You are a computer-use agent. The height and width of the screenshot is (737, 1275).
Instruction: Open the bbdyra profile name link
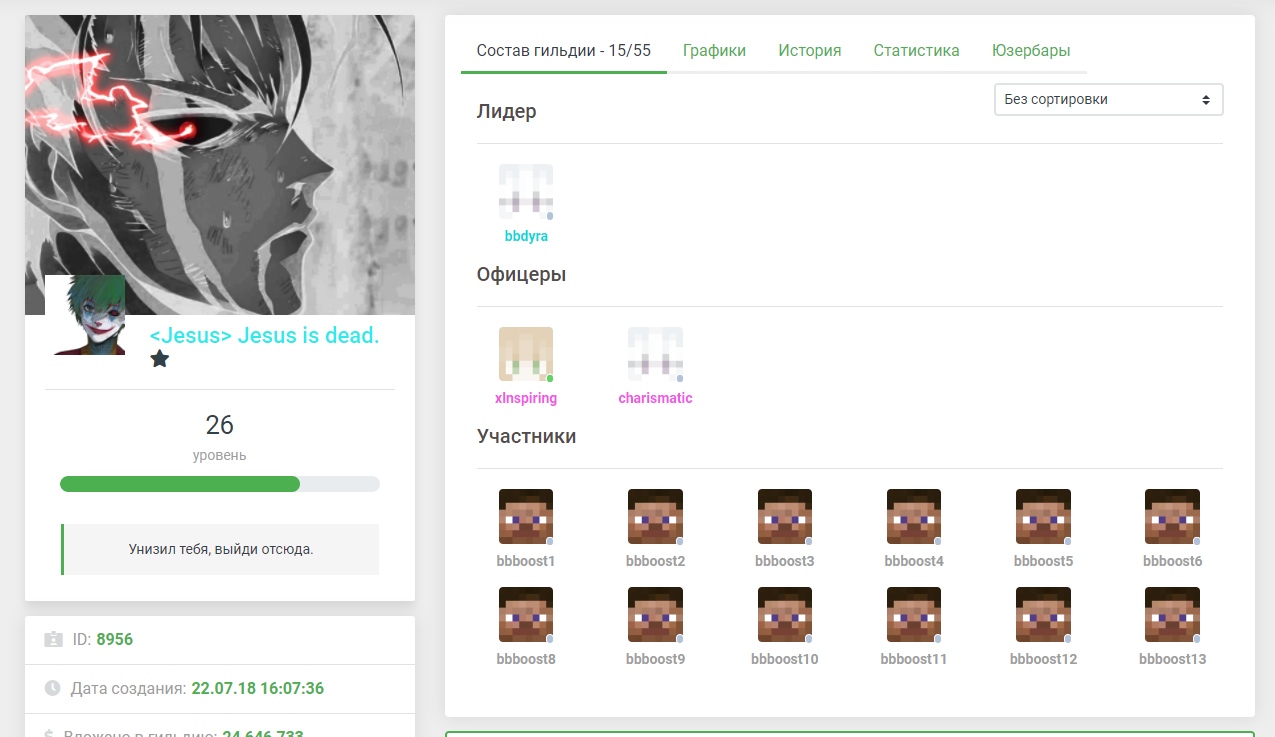[x=526, y=237]
